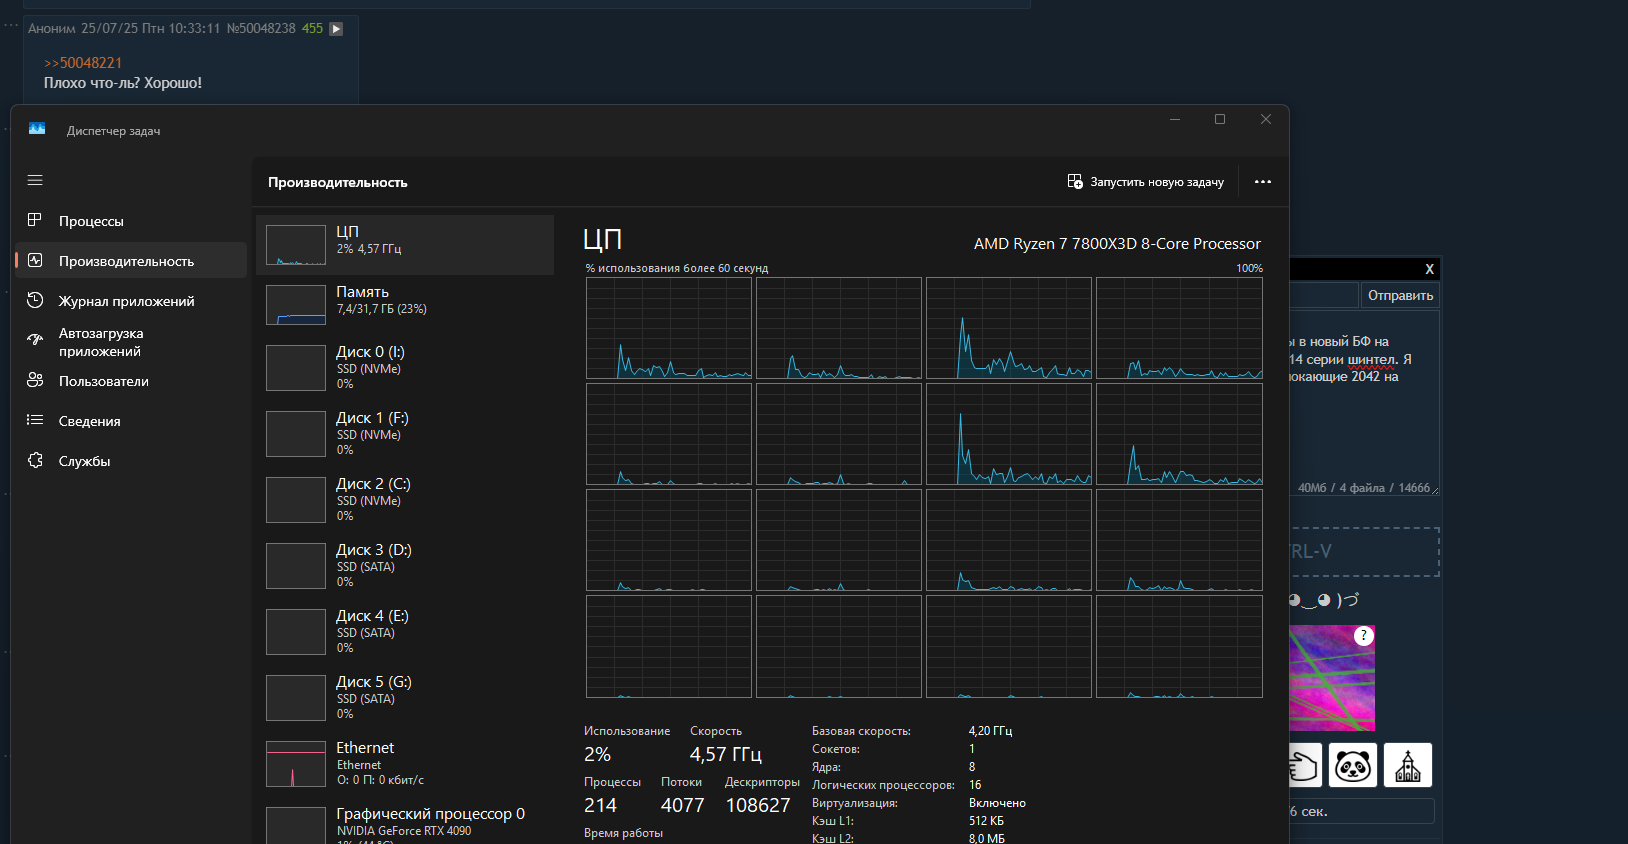
Task: Click the base speed value '4,20 ГГц'
Action: tap(990, 731)
